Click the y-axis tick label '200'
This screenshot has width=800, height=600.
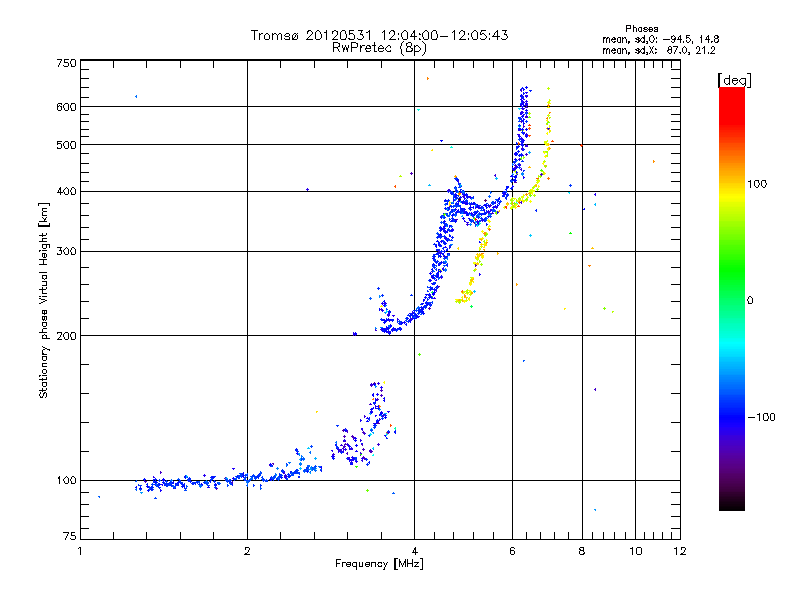[x=66, y=336]
